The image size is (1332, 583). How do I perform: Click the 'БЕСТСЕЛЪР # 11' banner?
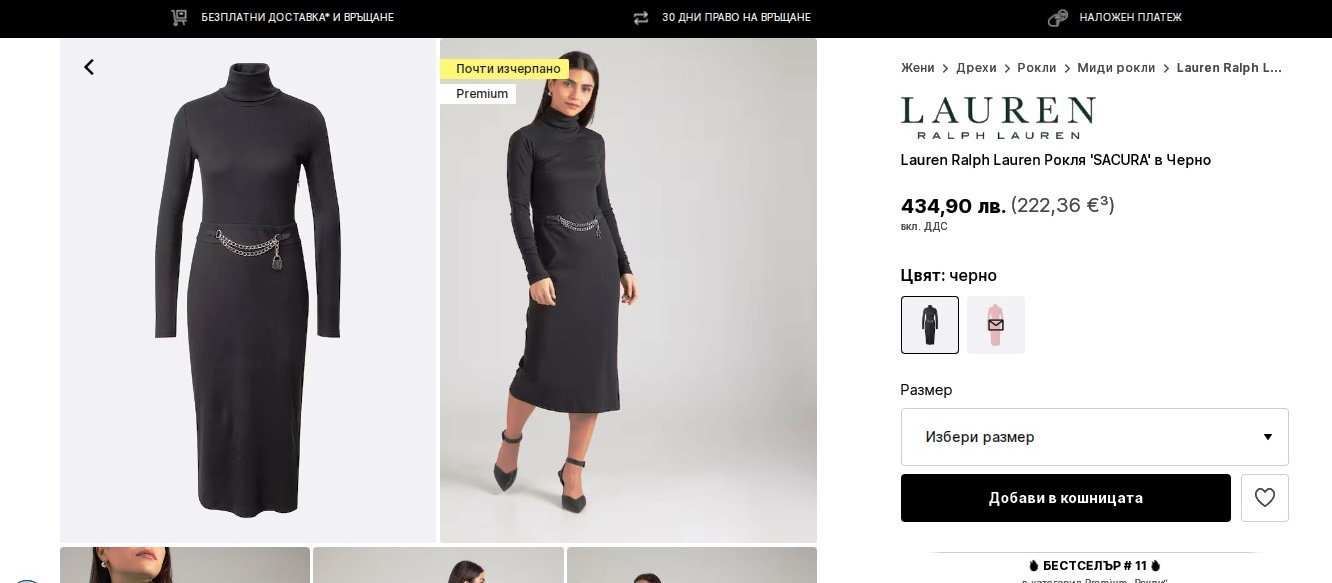[1094, 566]
